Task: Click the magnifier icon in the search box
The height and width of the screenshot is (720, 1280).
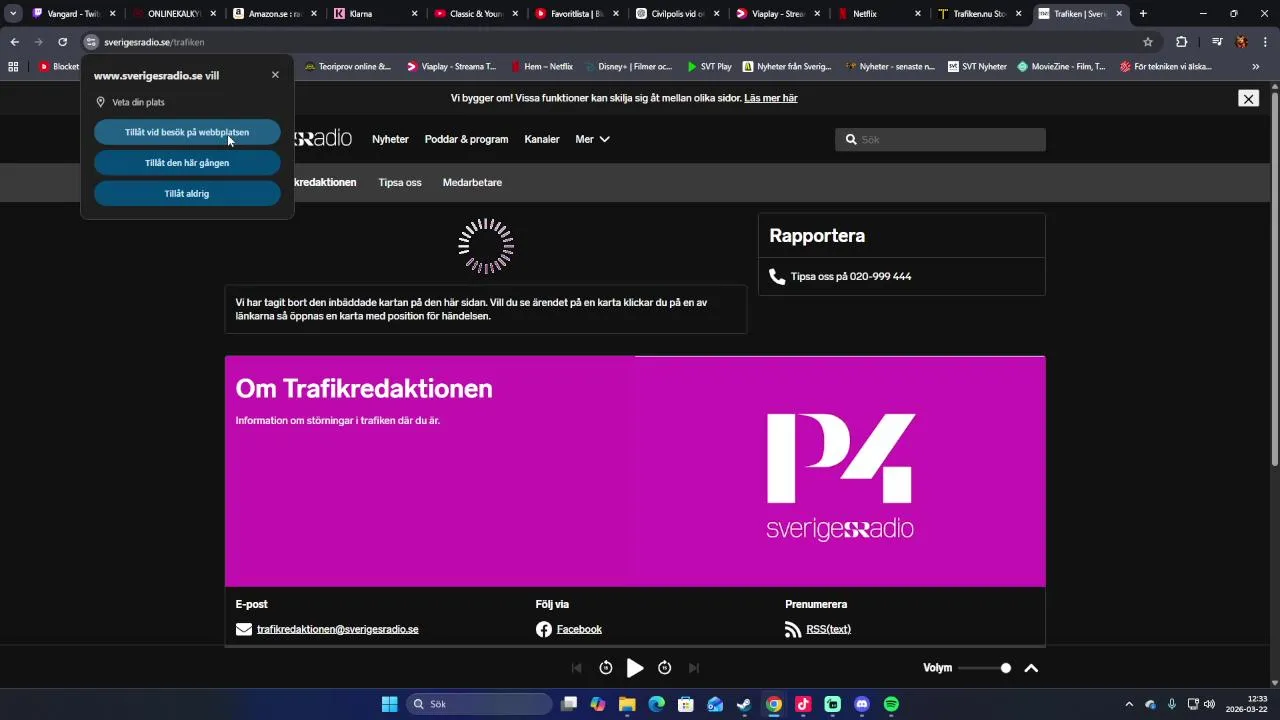Action: 851,140
